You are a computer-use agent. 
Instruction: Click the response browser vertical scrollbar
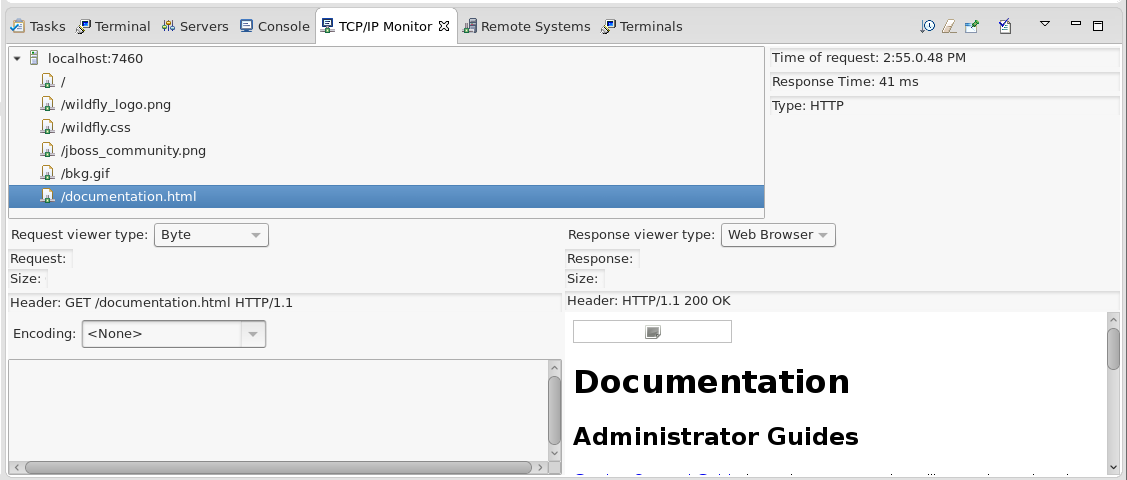coord(1113,390)
